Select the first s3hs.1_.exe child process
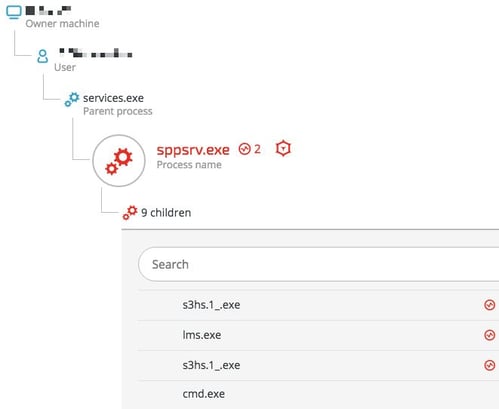Image resolution: width=499 pixels, height=409 pixels. tap(211, 305)
